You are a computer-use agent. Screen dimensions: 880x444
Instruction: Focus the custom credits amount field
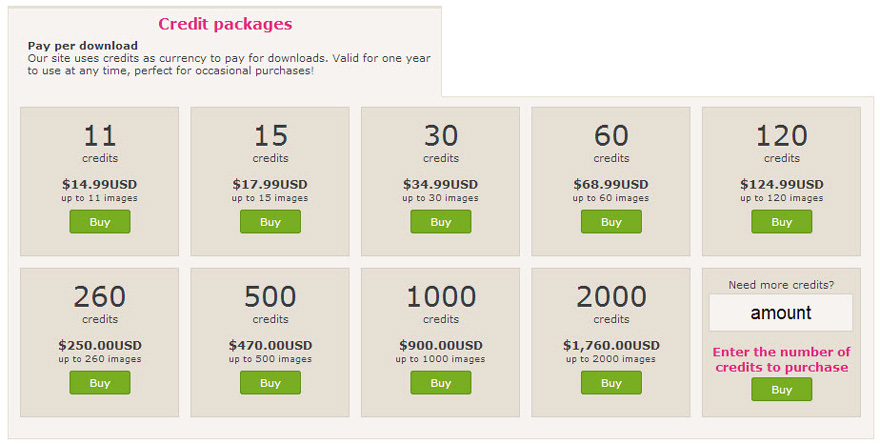(x=781, y=313)
